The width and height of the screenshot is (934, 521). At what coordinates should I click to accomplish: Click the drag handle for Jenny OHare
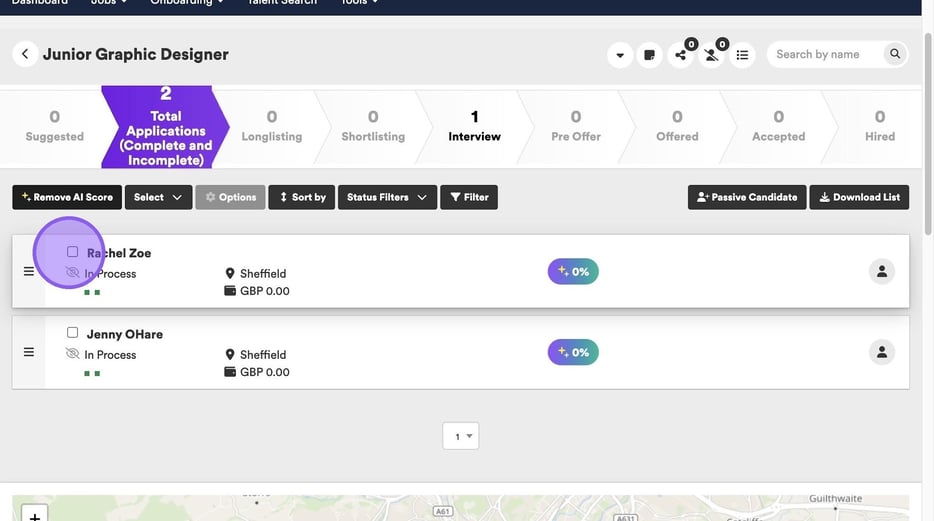(x=28, y=352)
